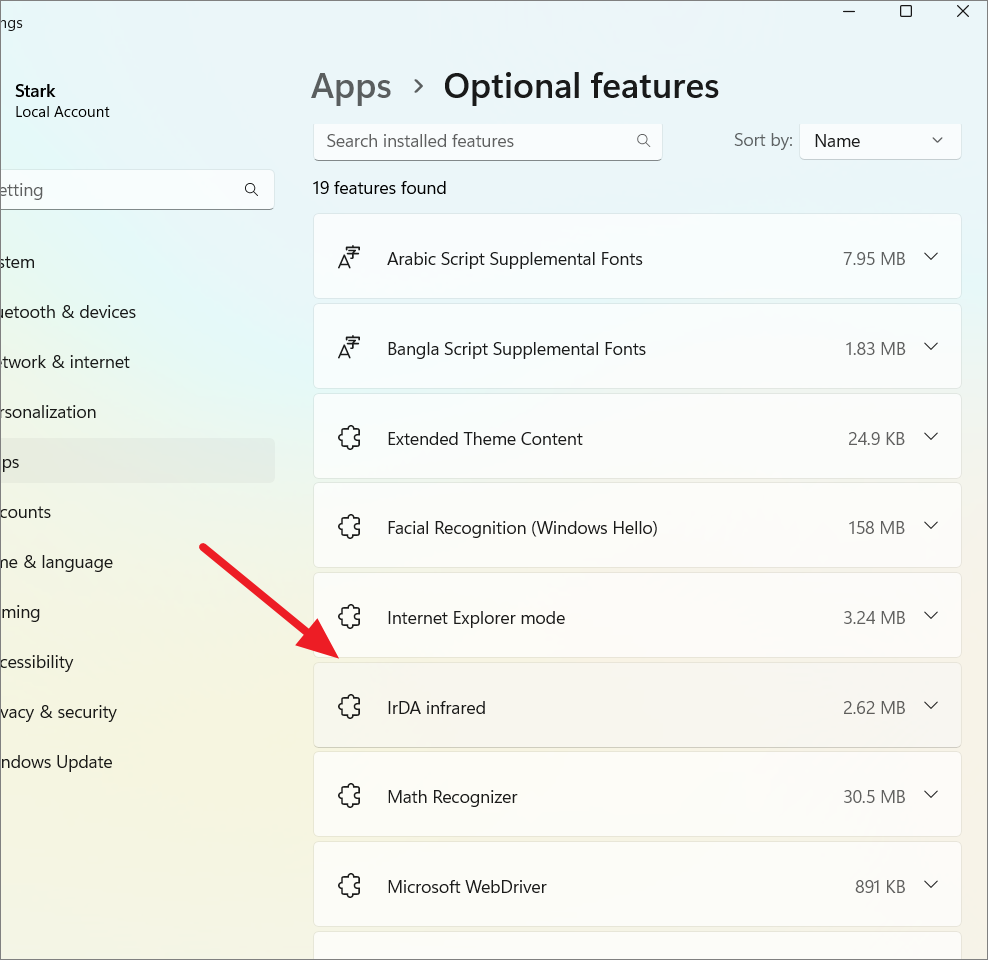Expand the IrDA infrared entry chevron

931,706
